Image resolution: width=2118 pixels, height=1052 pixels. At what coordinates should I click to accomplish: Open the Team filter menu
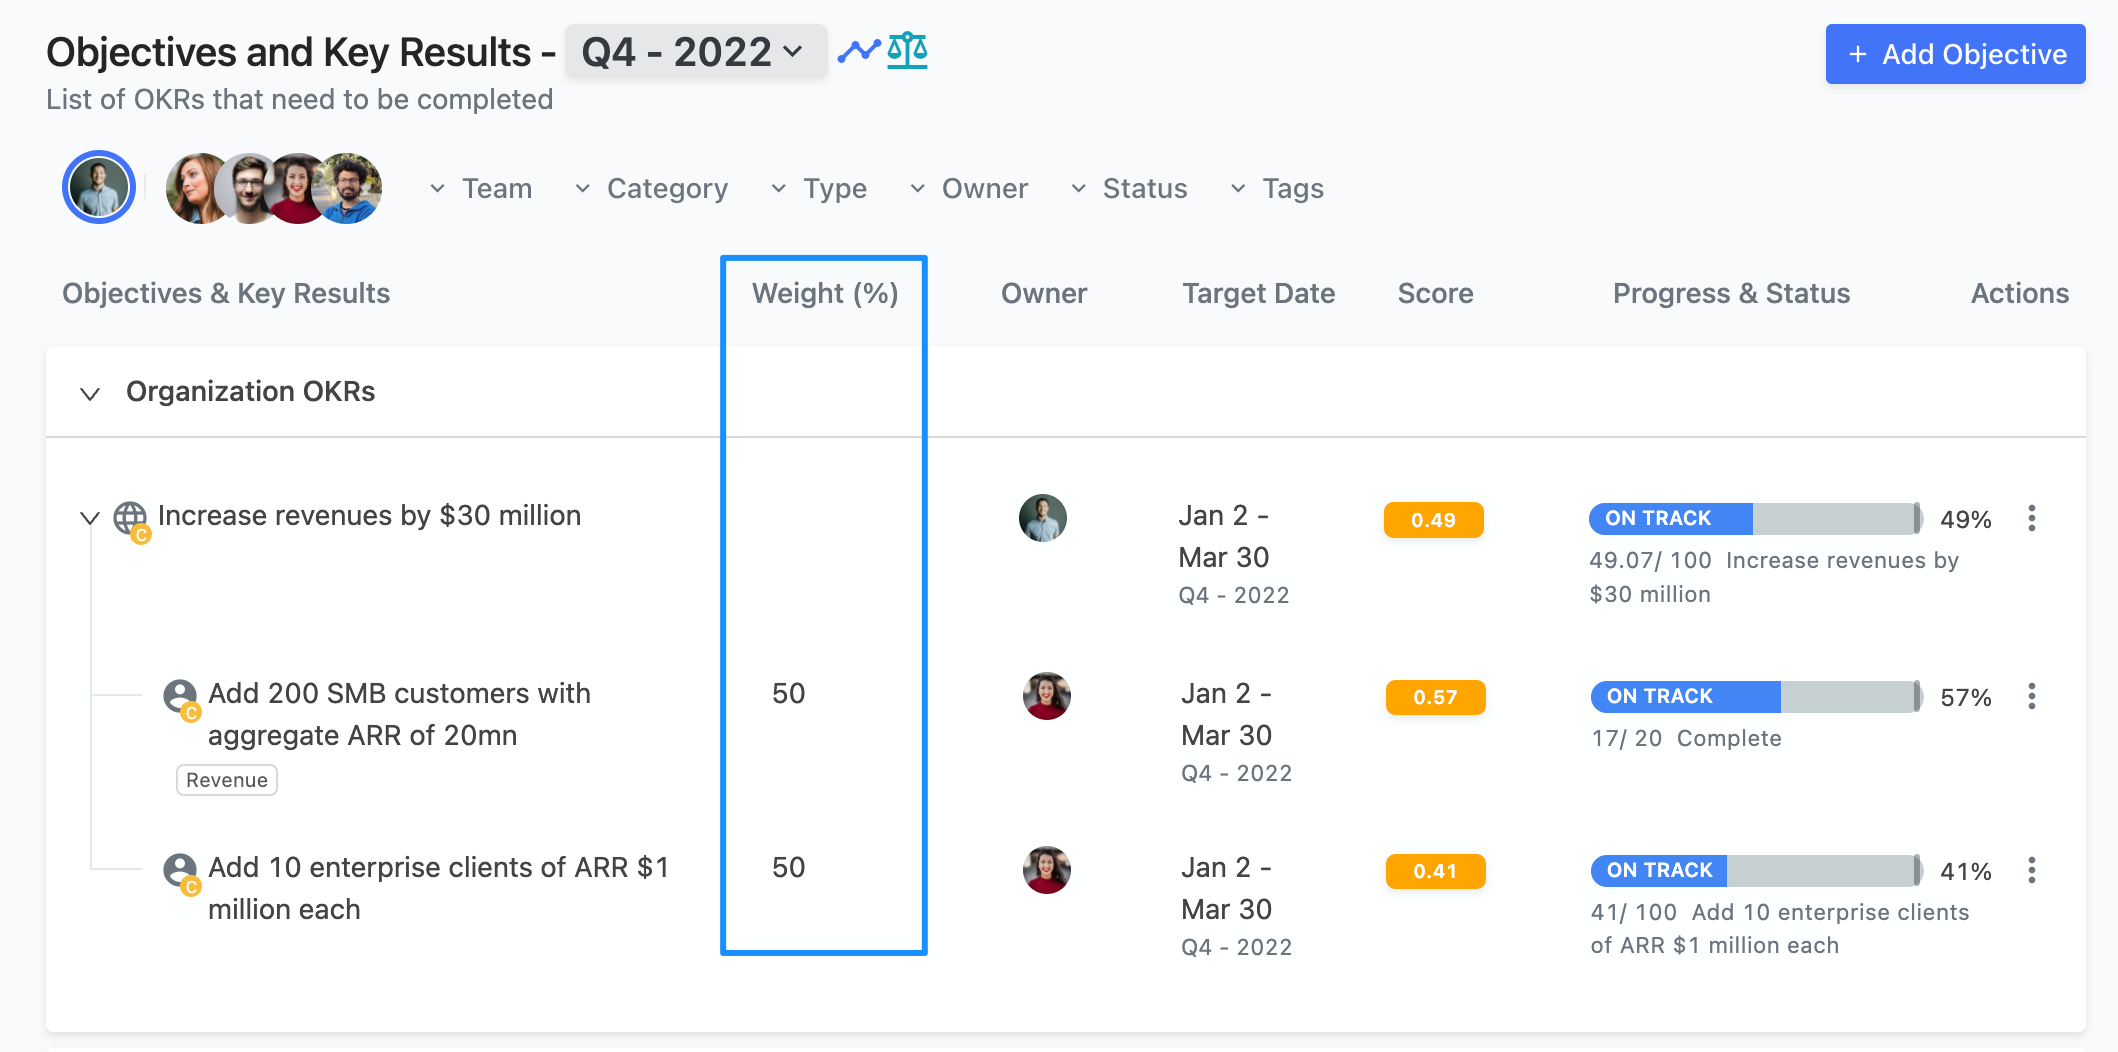(481, 188)
